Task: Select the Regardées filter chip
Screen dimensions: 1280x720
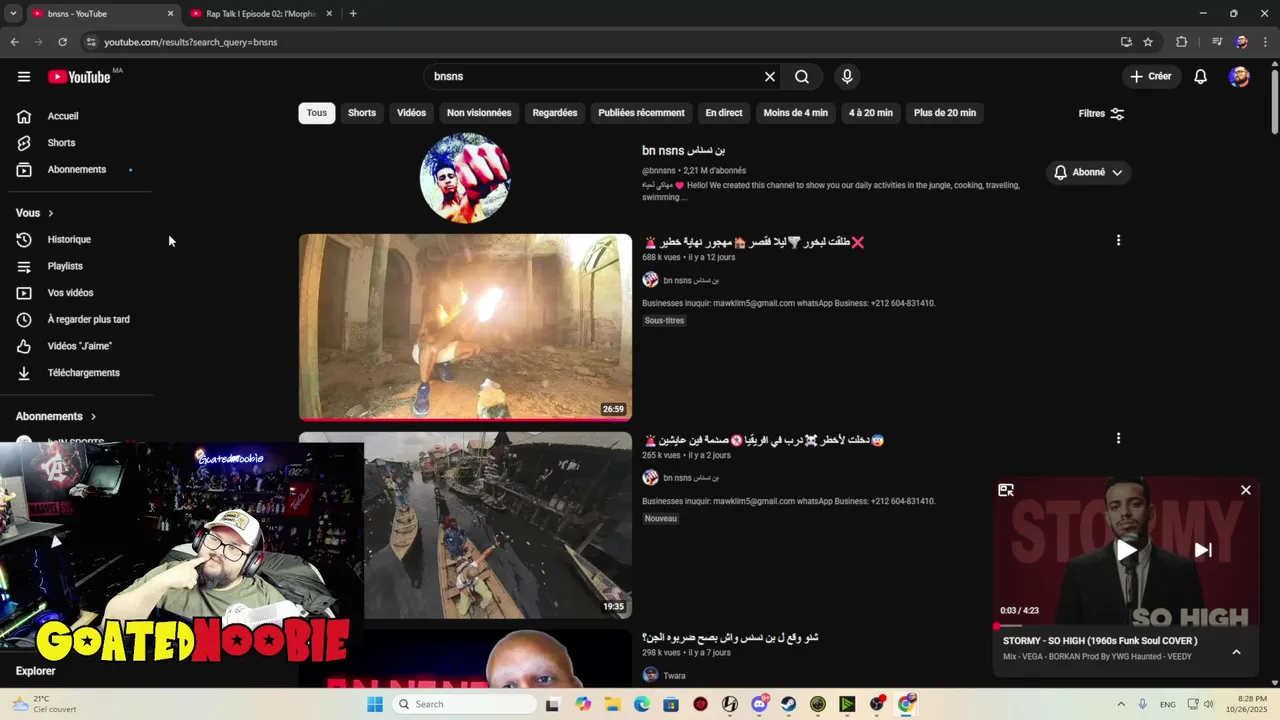Action: click(555, 113)
